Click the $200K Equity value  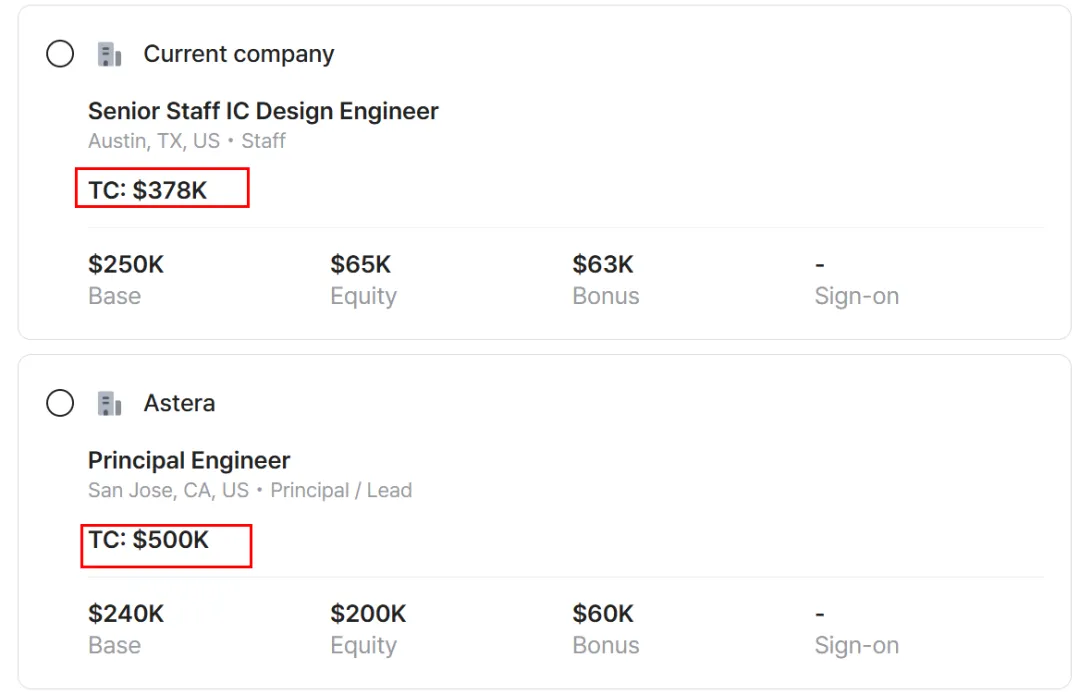point(368,614)
